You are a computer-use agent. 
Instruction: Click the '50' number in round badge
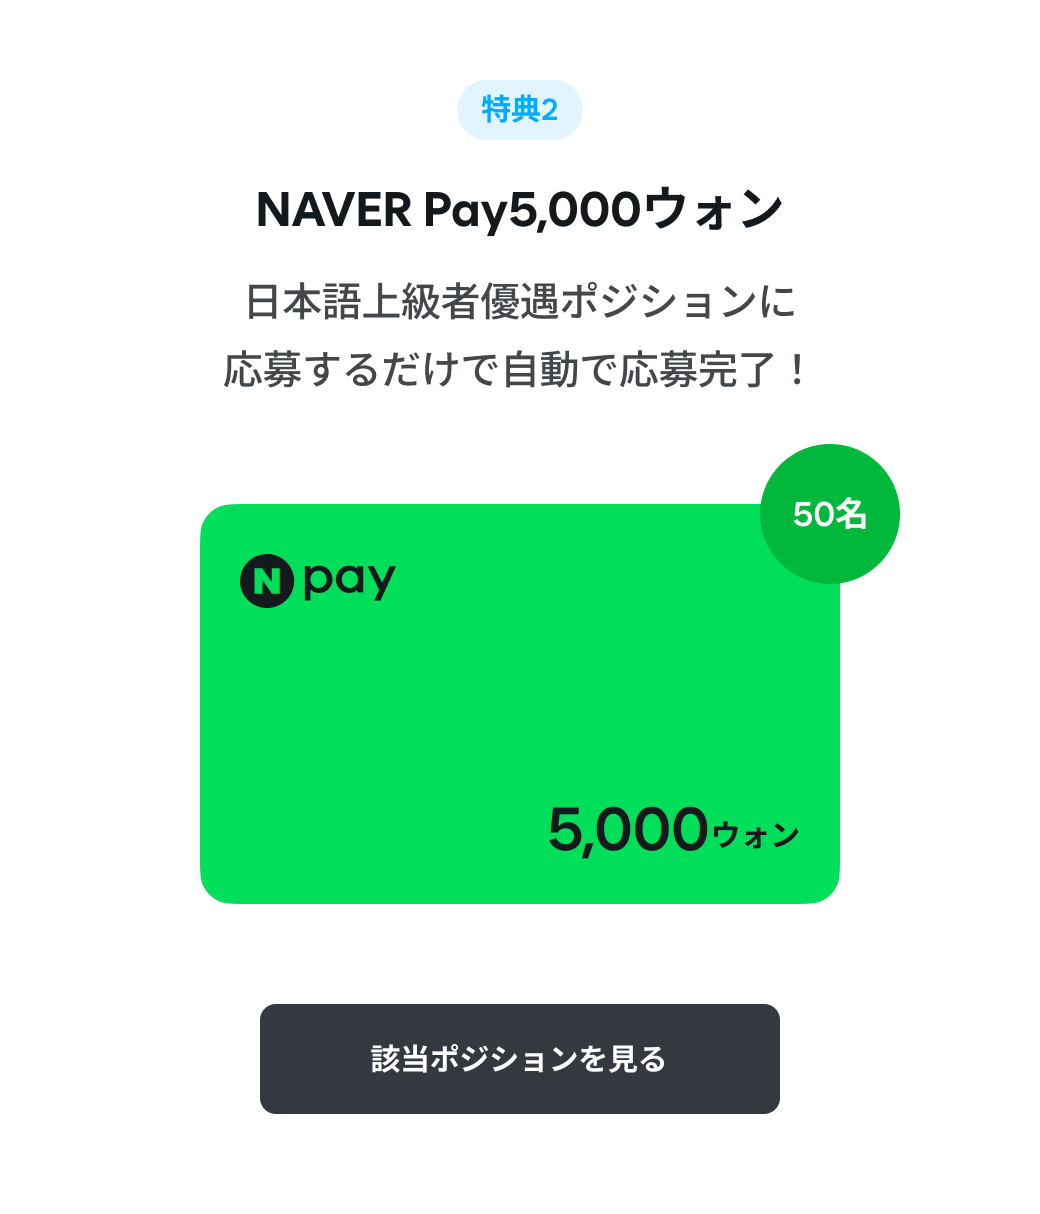(x=813, y=514)
